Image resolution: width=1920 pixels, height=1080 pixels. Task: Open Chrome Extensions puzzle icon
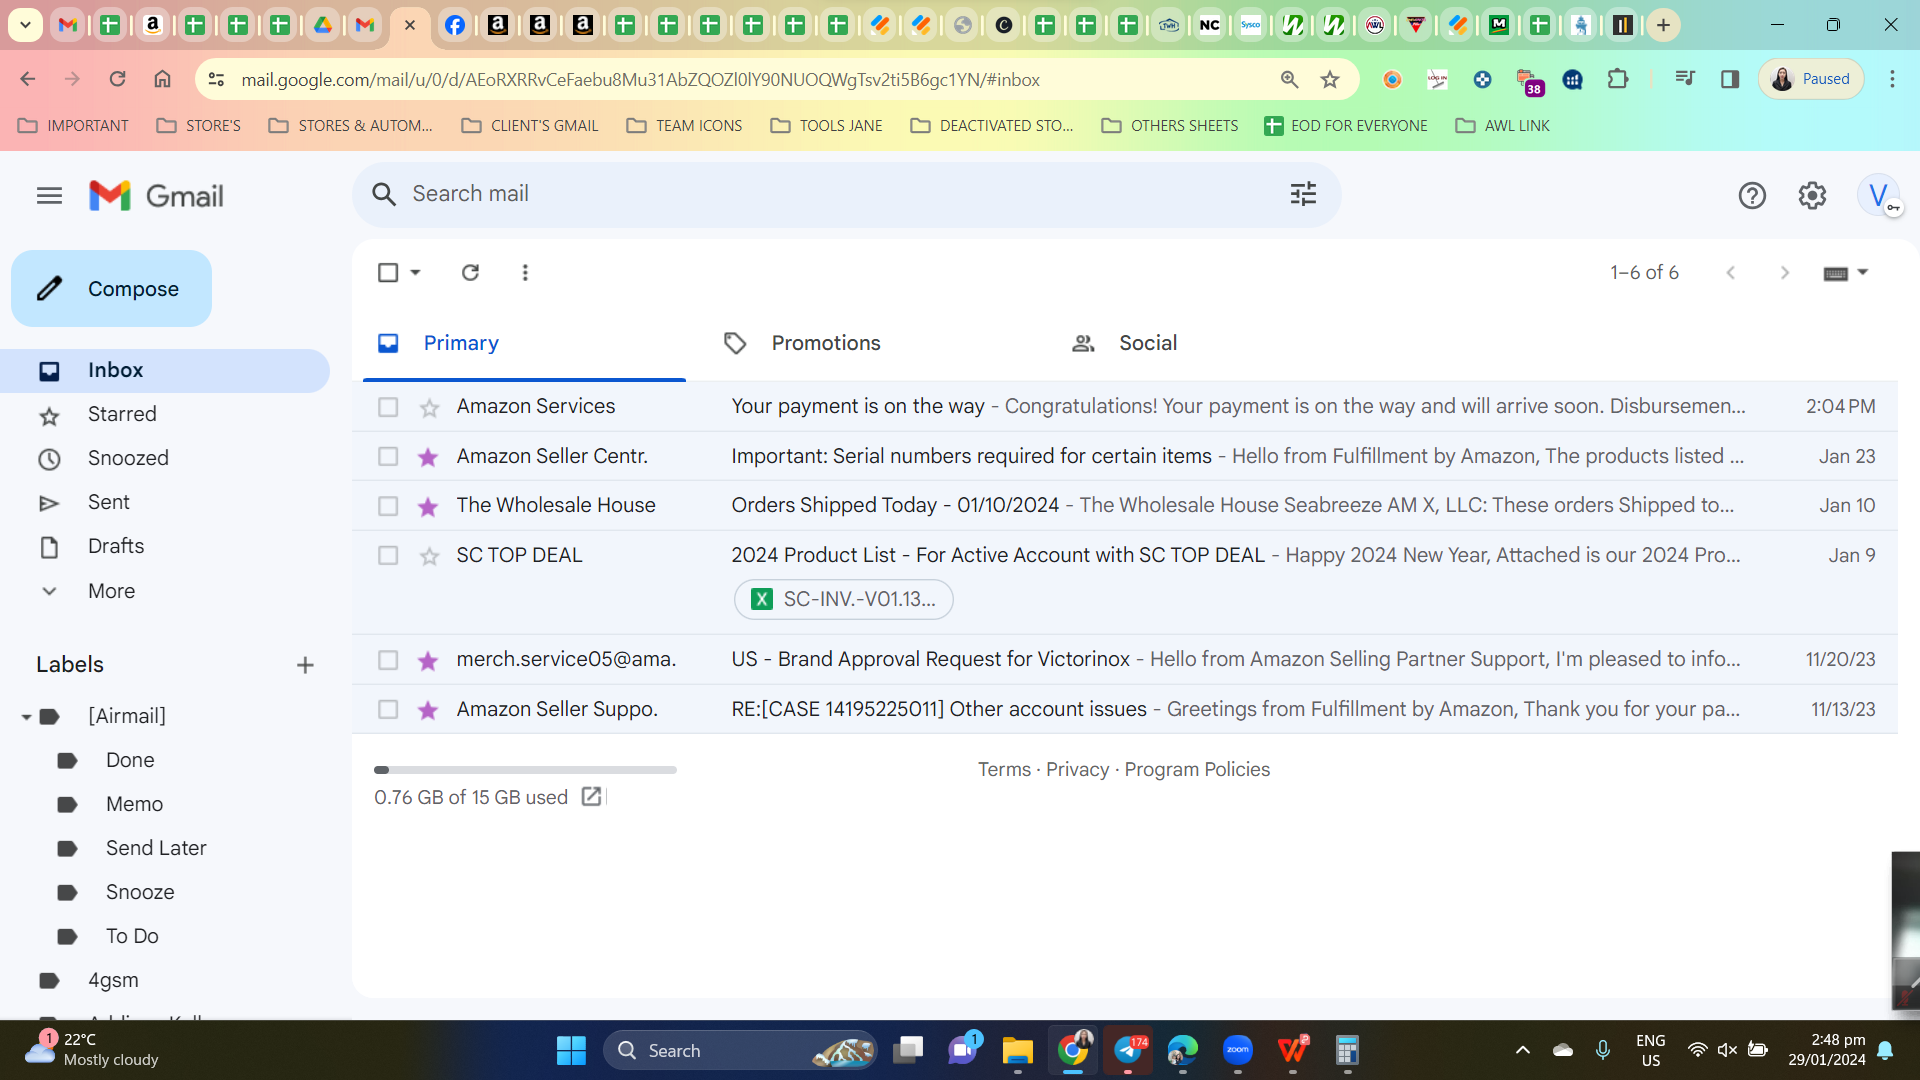pos(1618,79)
